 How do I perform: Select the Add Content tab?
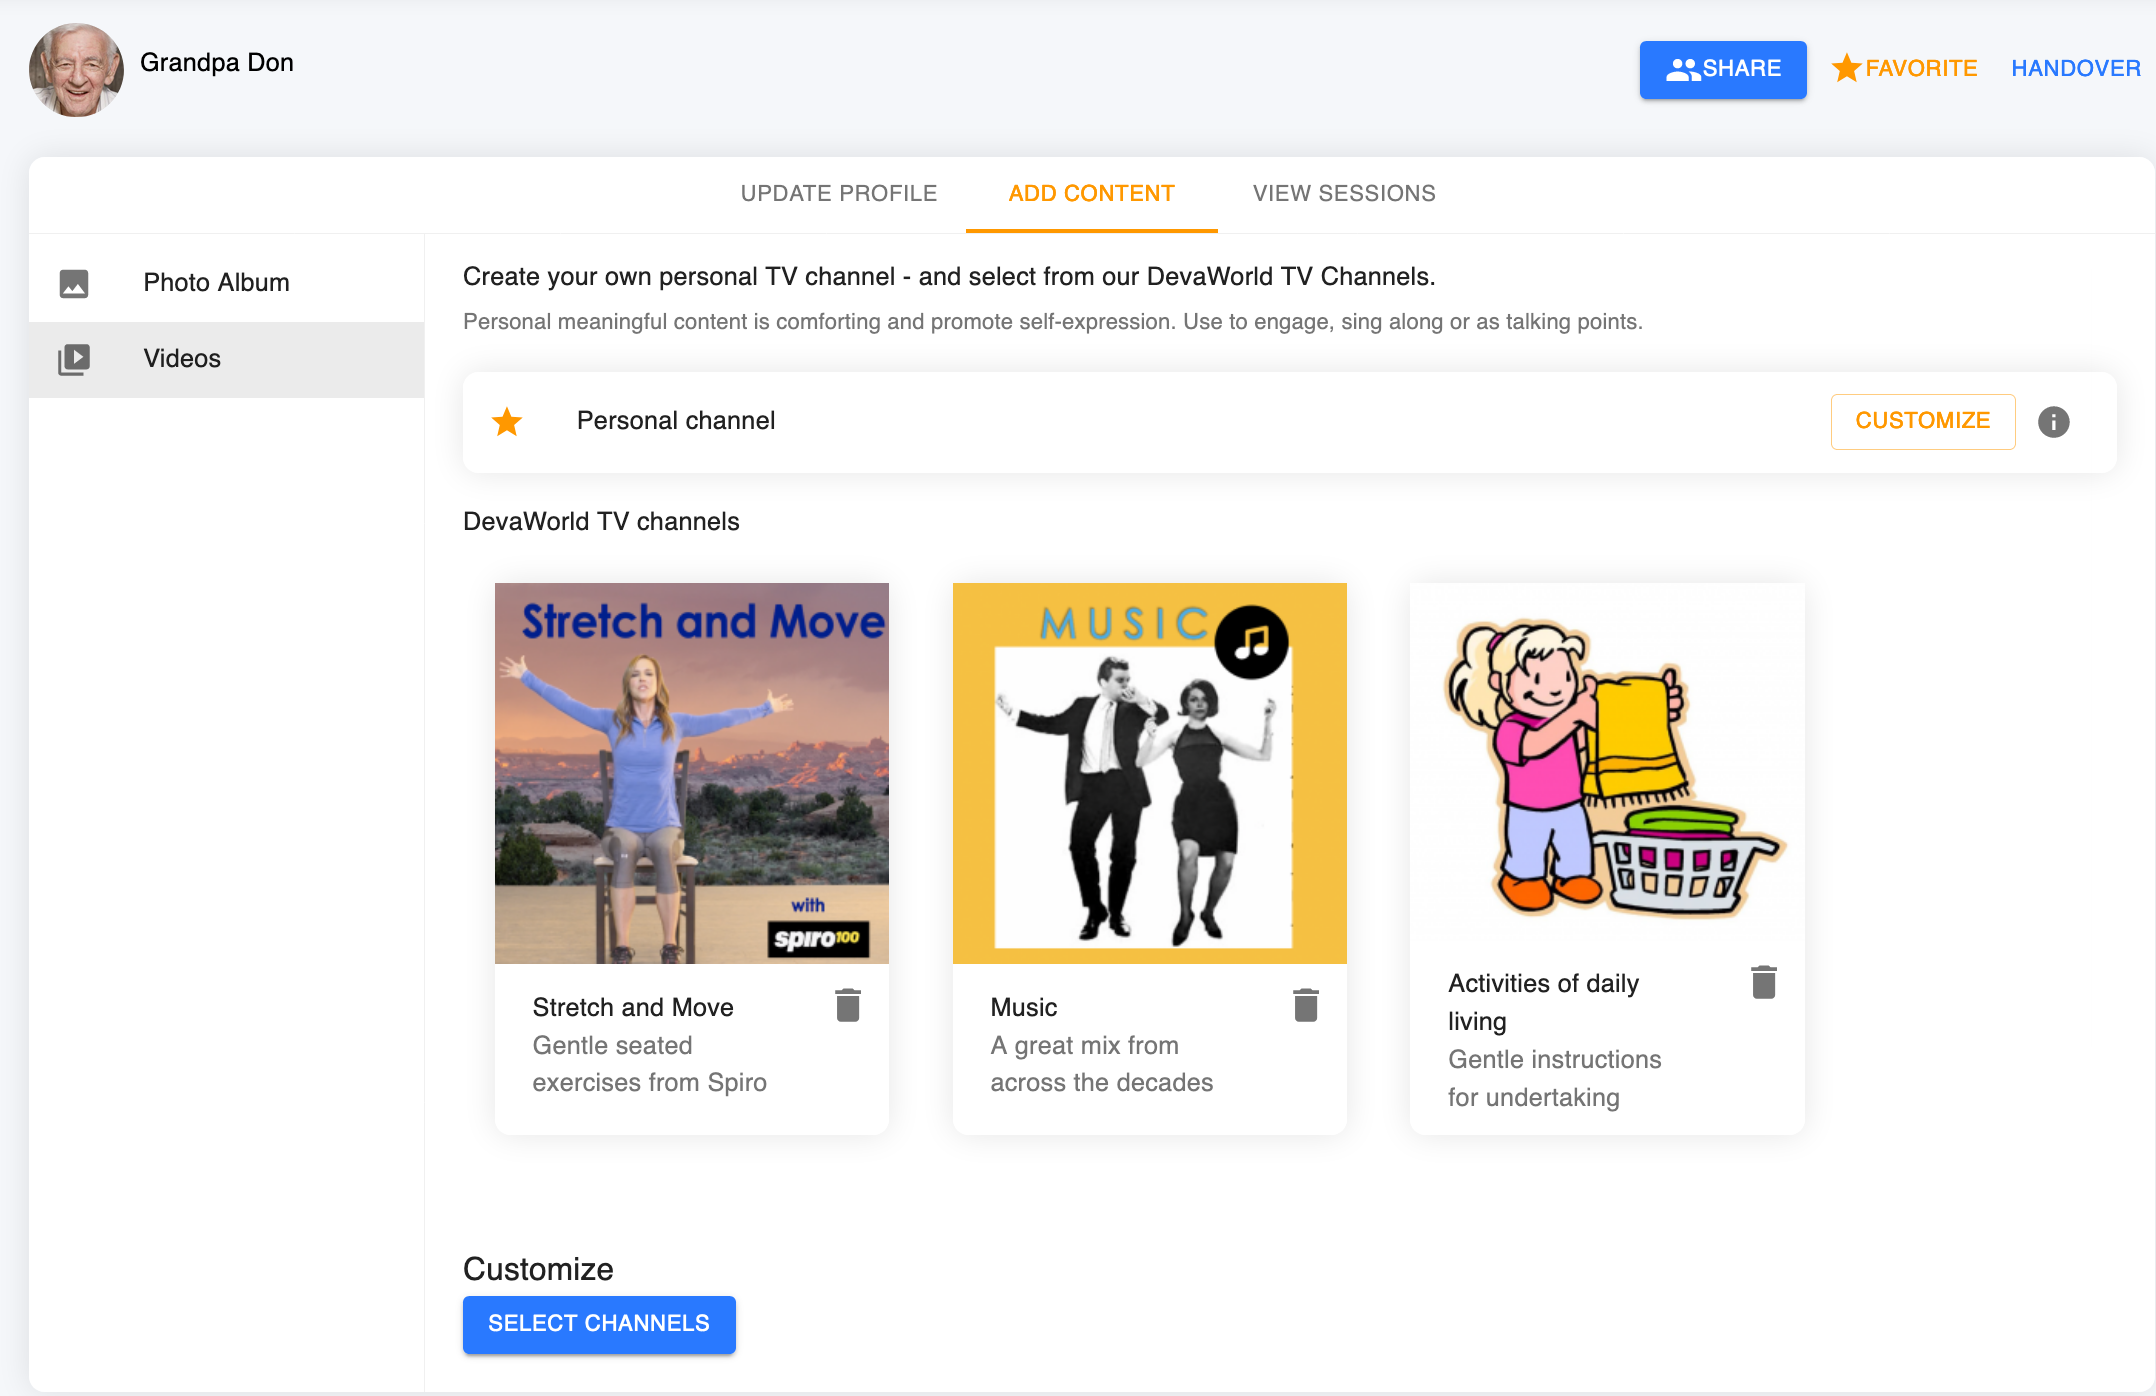click(1092, 193)
